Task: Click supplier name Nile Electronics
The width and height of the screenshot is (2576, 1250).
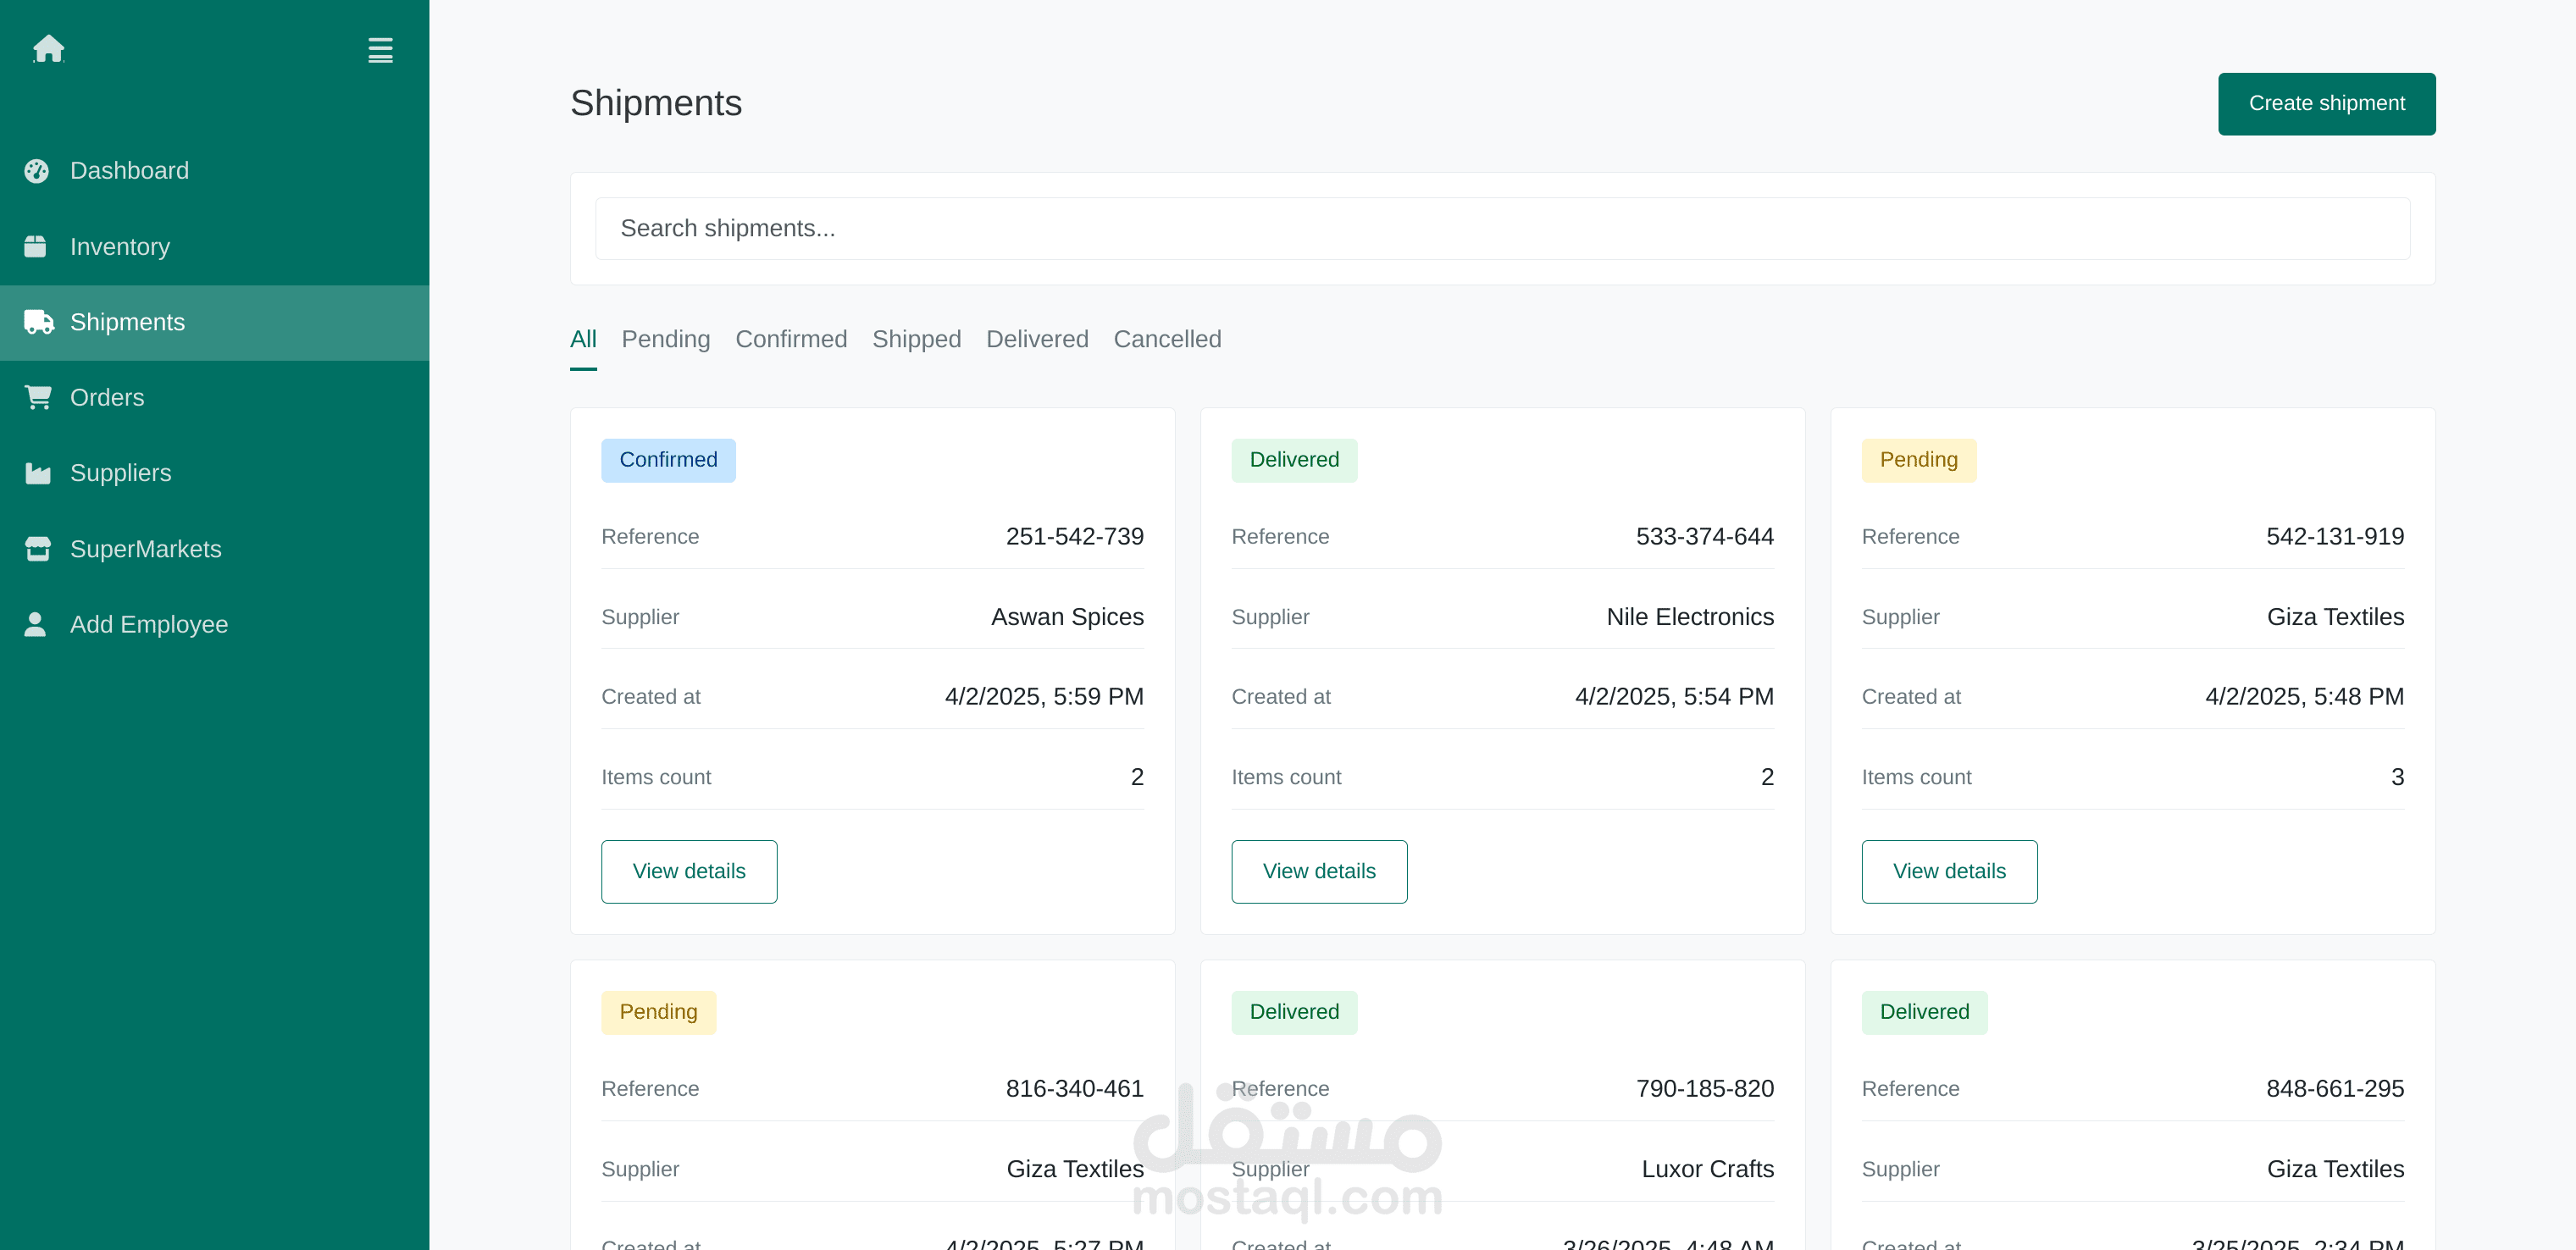Action: pos(1690,617)
